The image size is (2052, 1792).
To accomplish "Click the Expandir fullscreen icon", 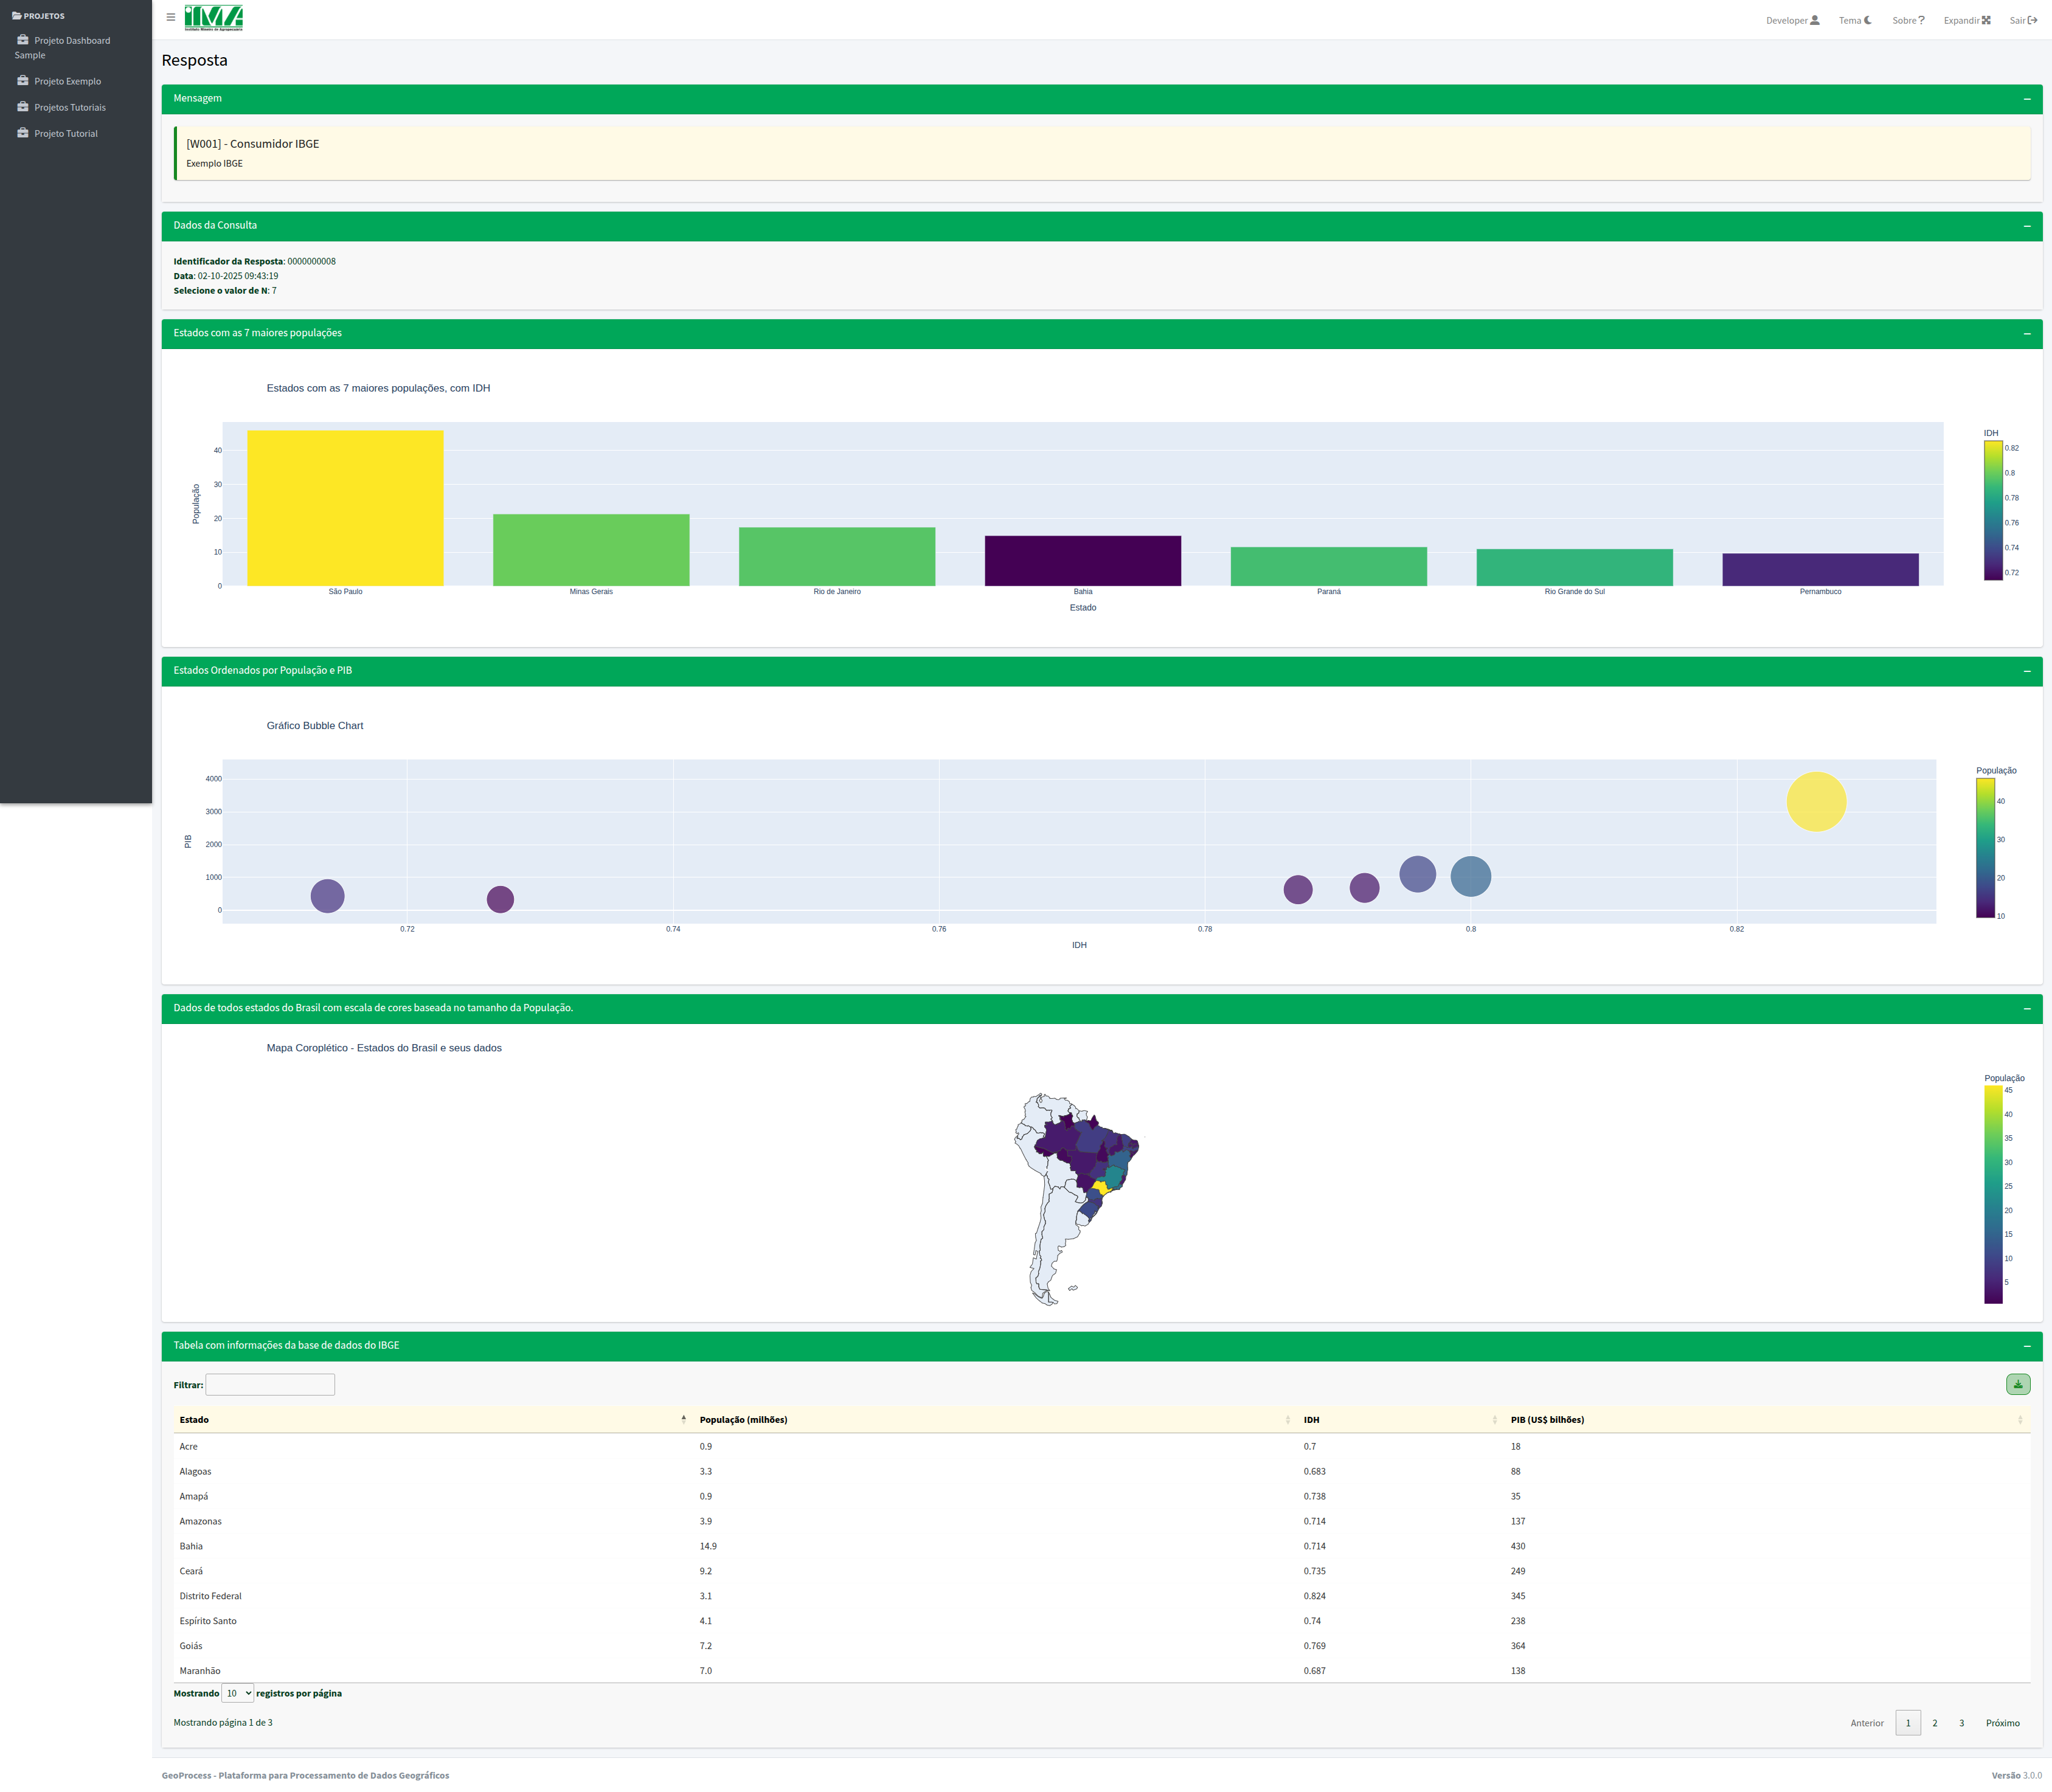I will click(1986, 20).
